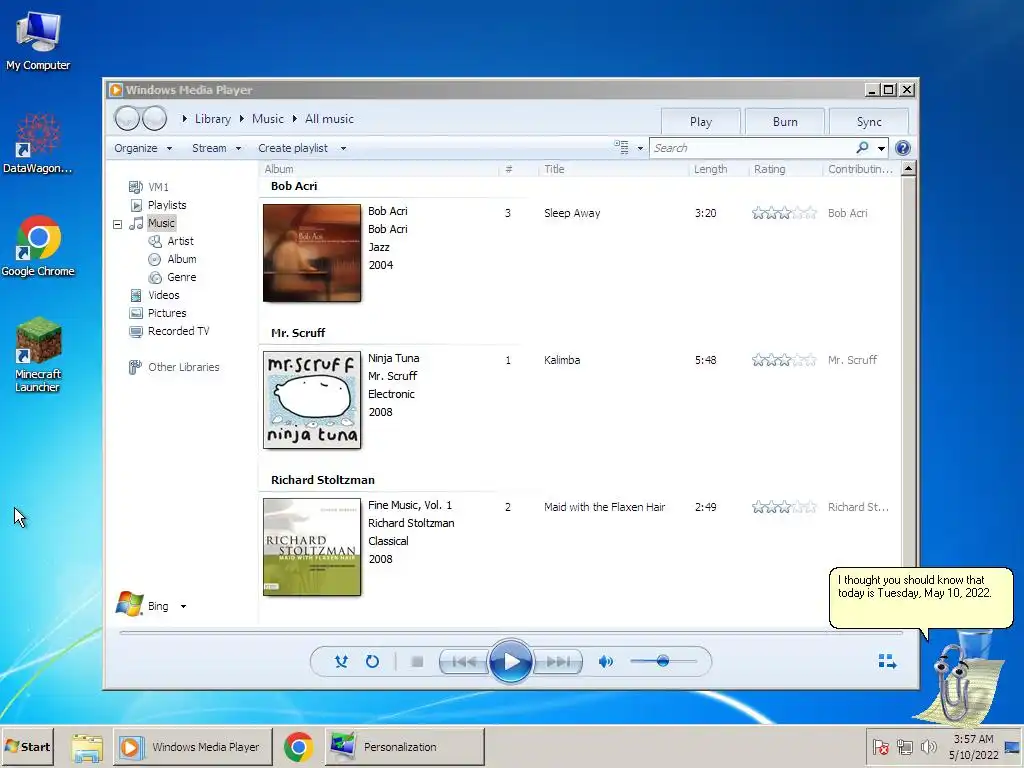
Task: Open Help with the question mark icon
Action: coord(903,148)
